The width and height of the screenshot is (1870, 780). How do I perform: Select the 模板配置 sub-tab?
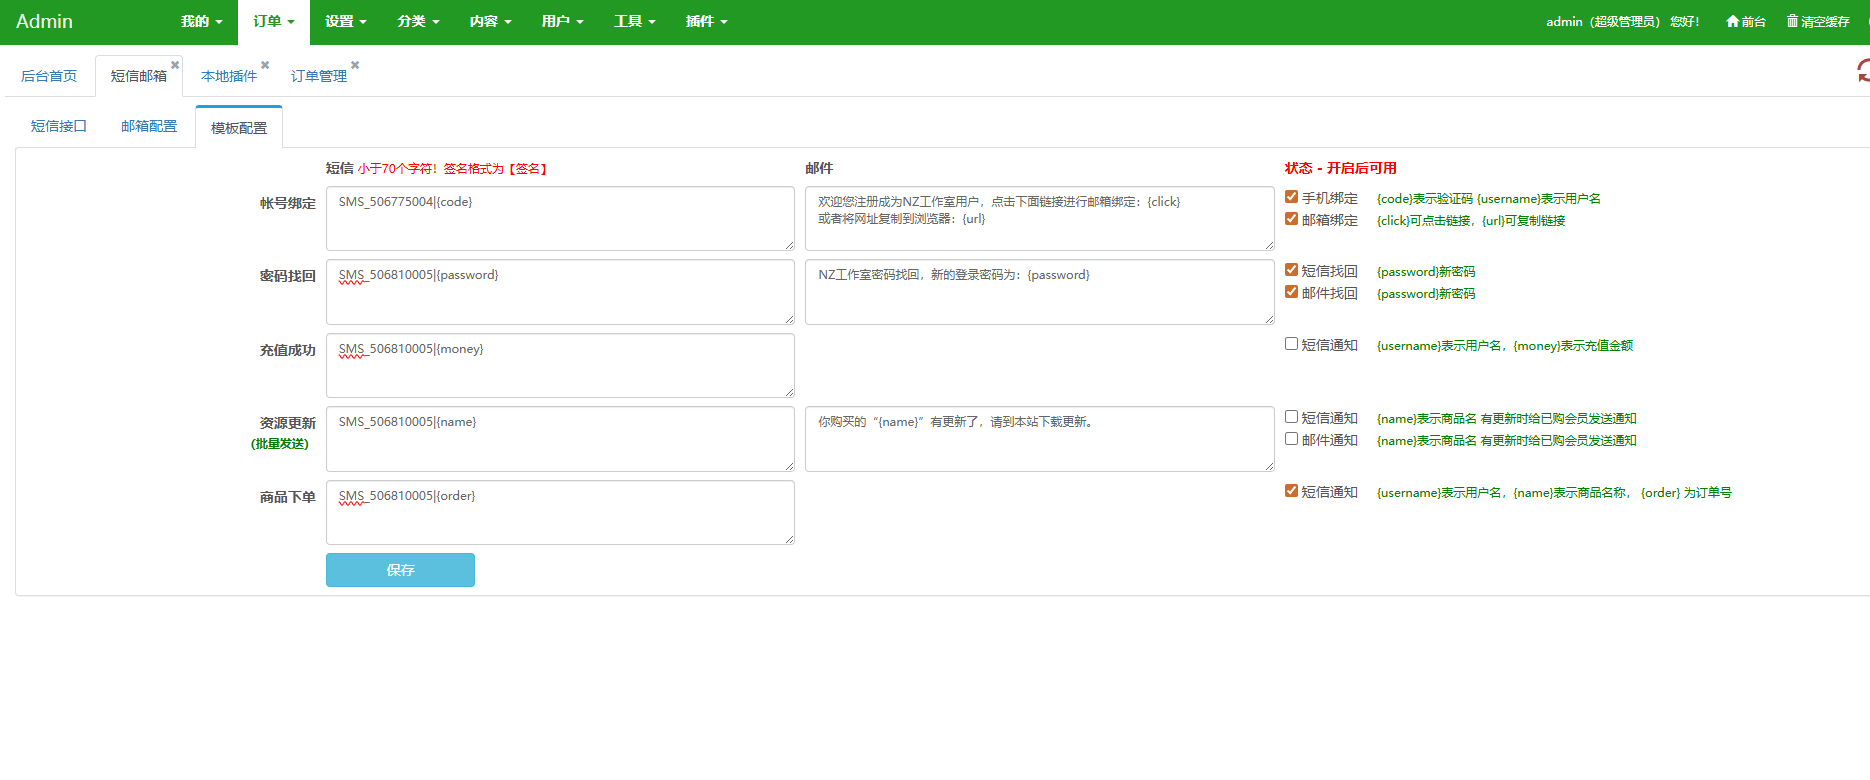(239, 128)
